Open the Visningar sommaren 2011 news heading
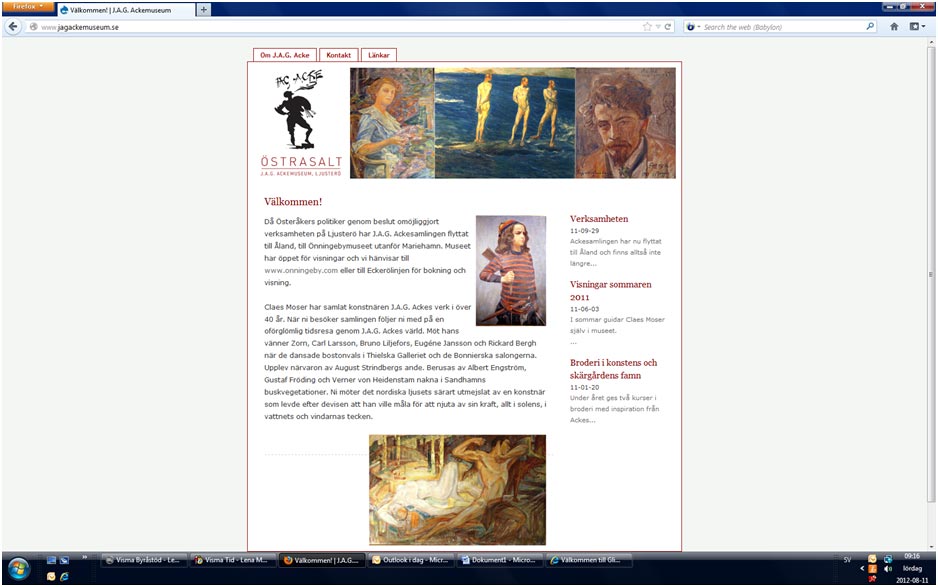938x587 pixels. (x=610, y=291)
